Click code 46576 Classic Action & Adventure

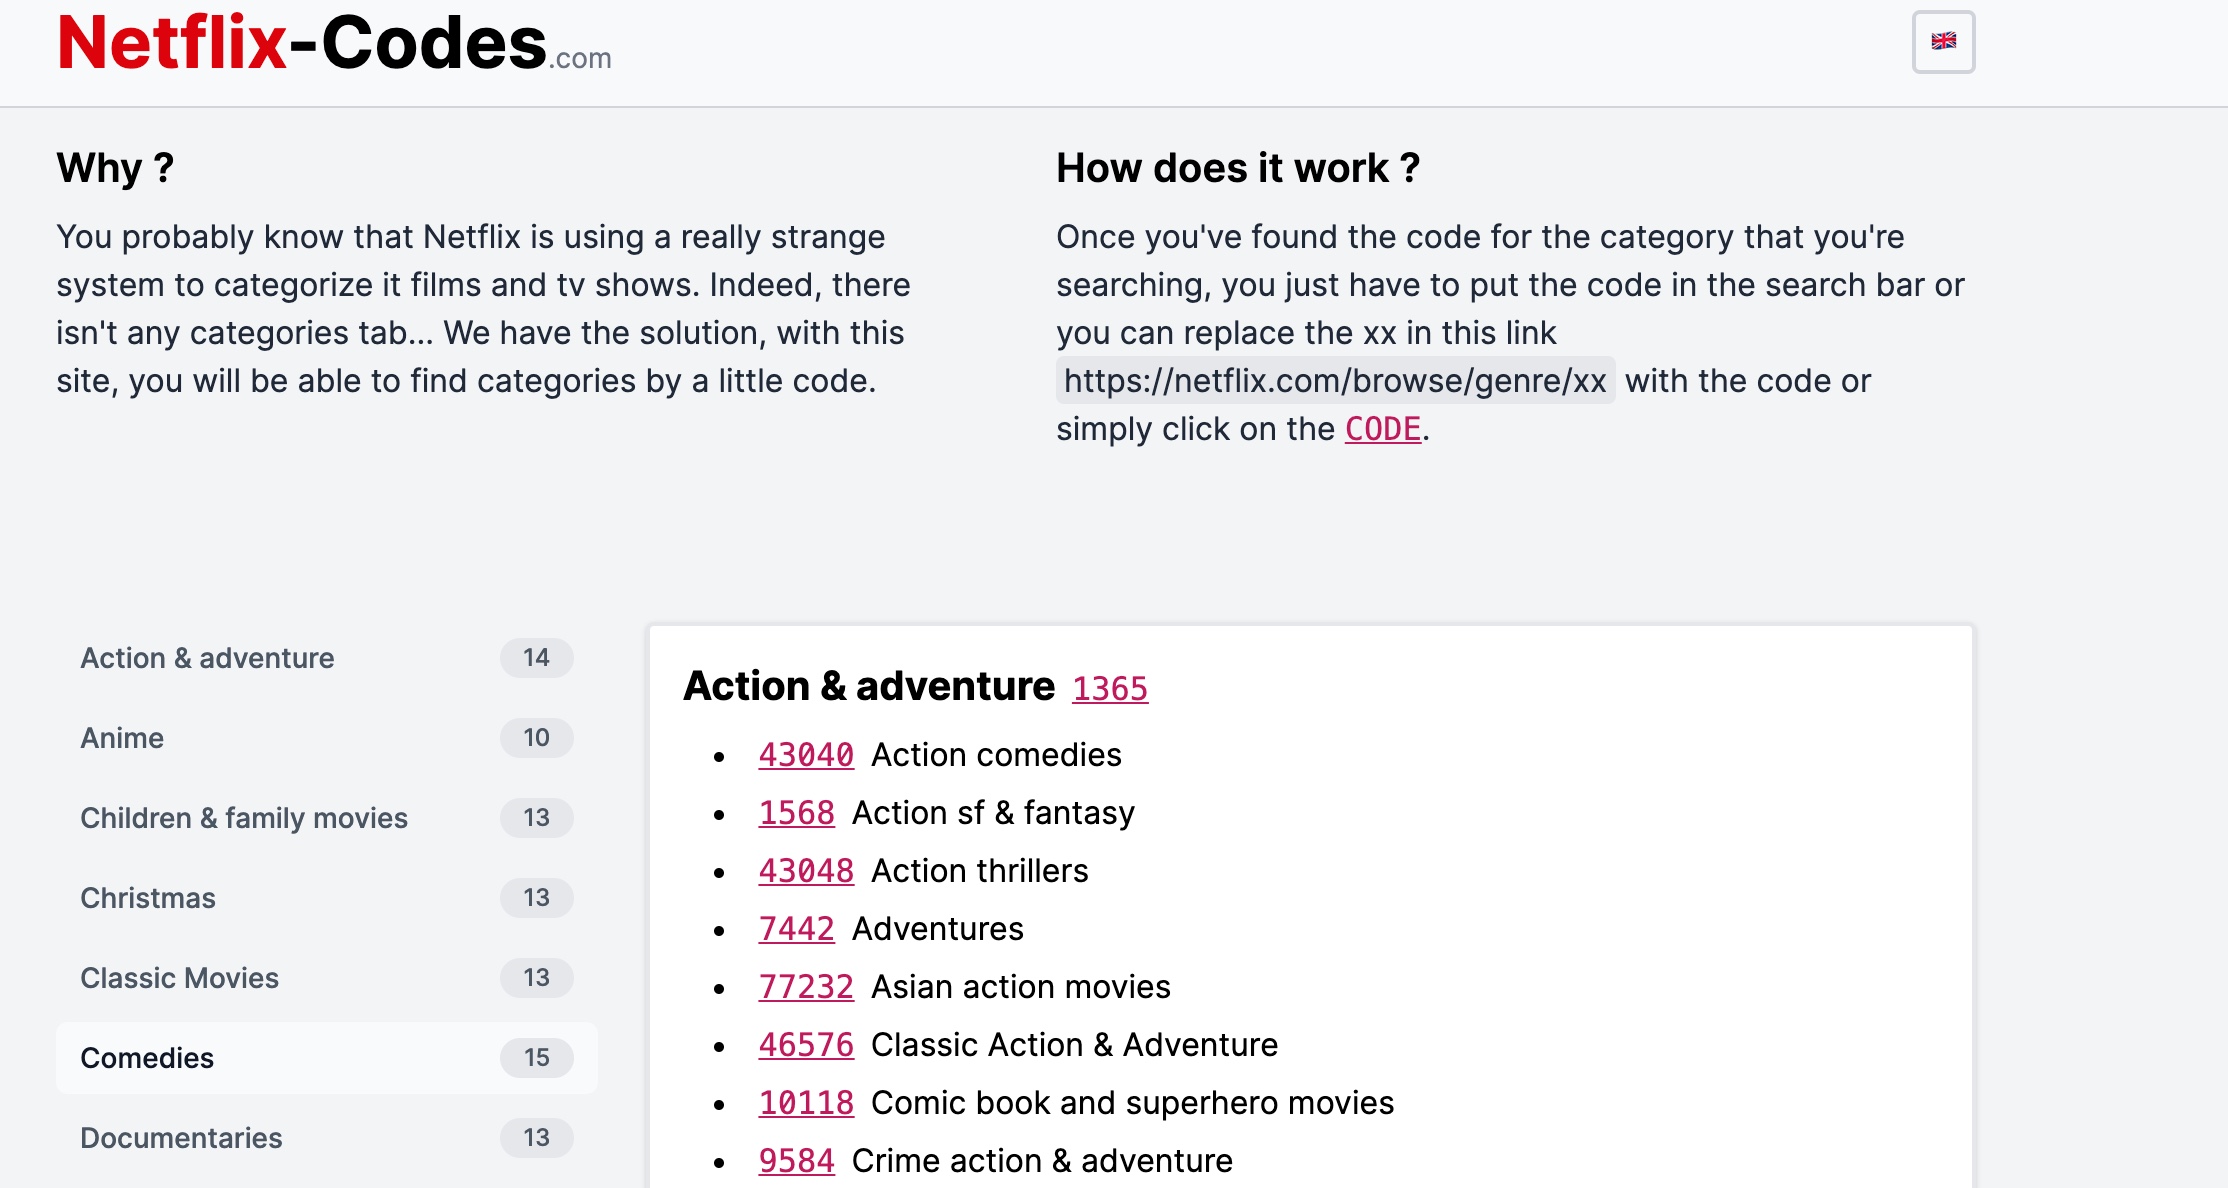[x=805, y=1045]
